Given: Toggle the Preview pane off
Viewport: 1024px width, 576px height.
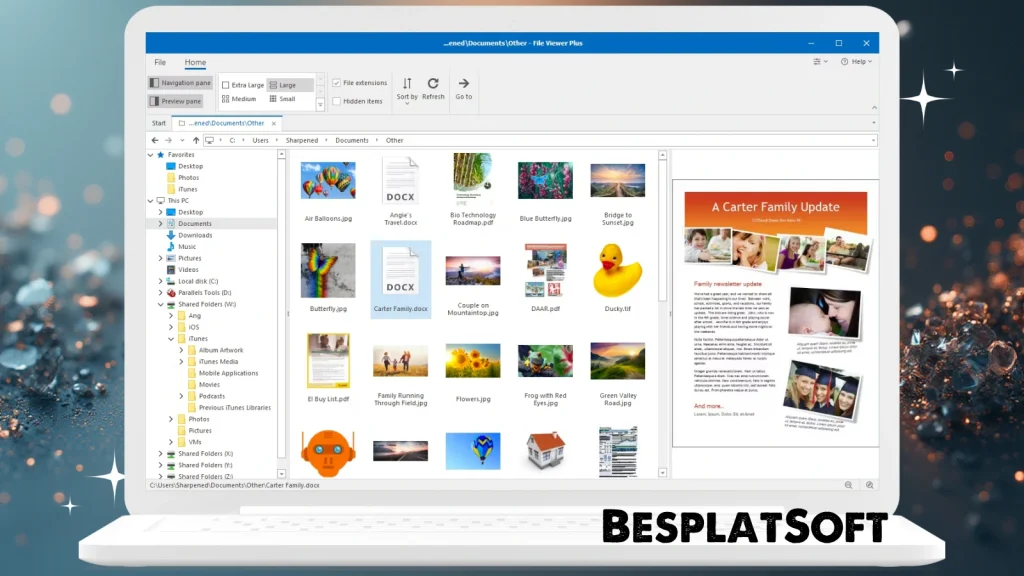Looking at the screenshot, I should pos(175,100).
